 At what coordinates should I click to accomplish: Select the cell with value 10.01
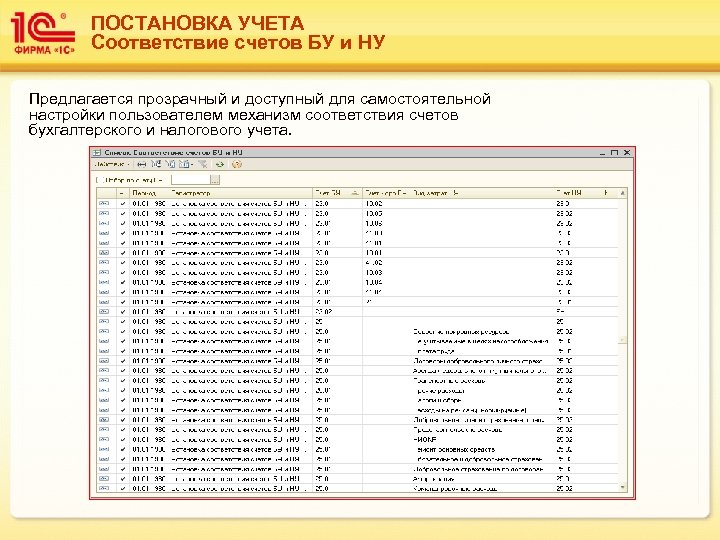(x=386, y=253)
